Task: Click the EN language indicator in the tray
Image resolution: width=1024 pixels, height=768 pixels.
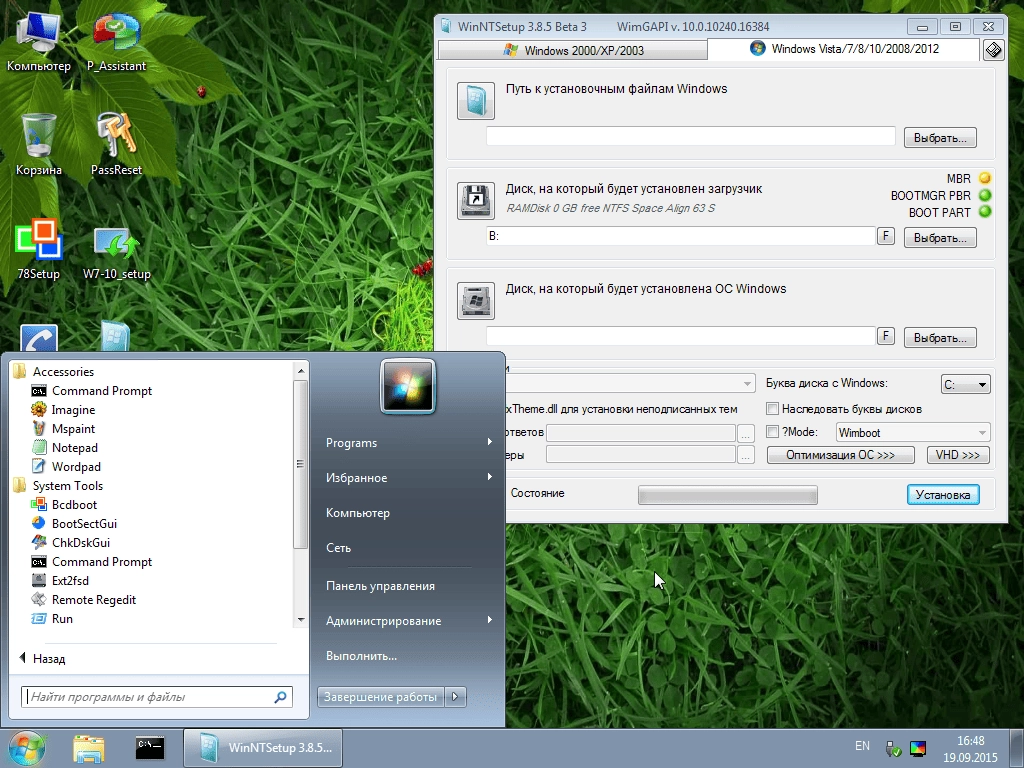Action: click(862, 746)
